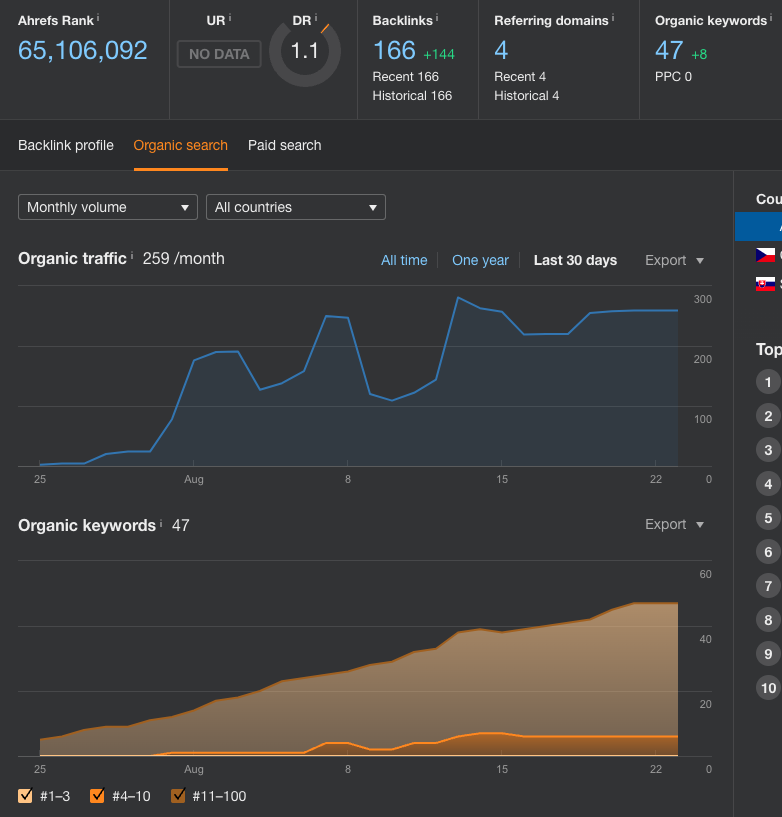Show All time organic traffic range
Screen dimensions: 782x817
[x=404, y=260]
